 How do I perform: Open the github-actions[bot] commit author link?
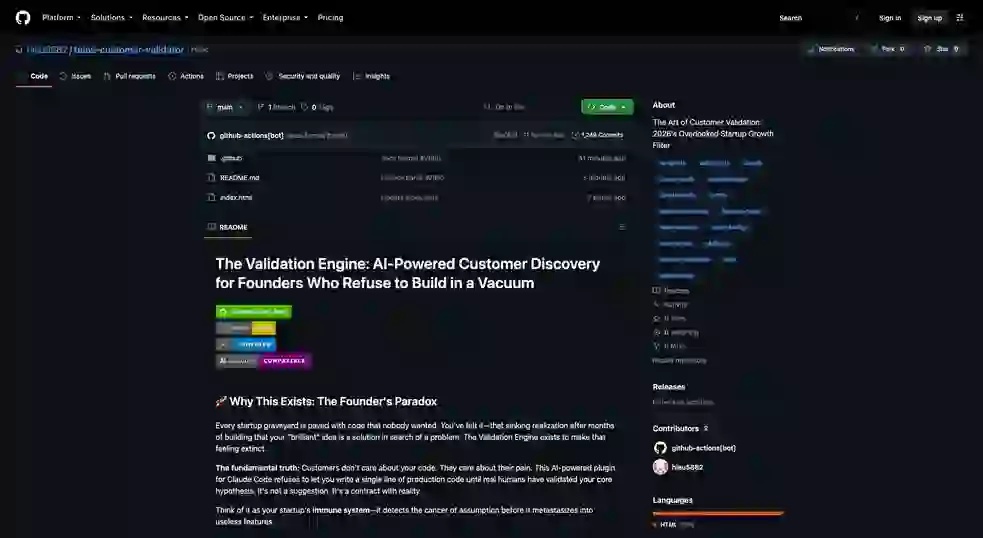(x=251, y=135)
